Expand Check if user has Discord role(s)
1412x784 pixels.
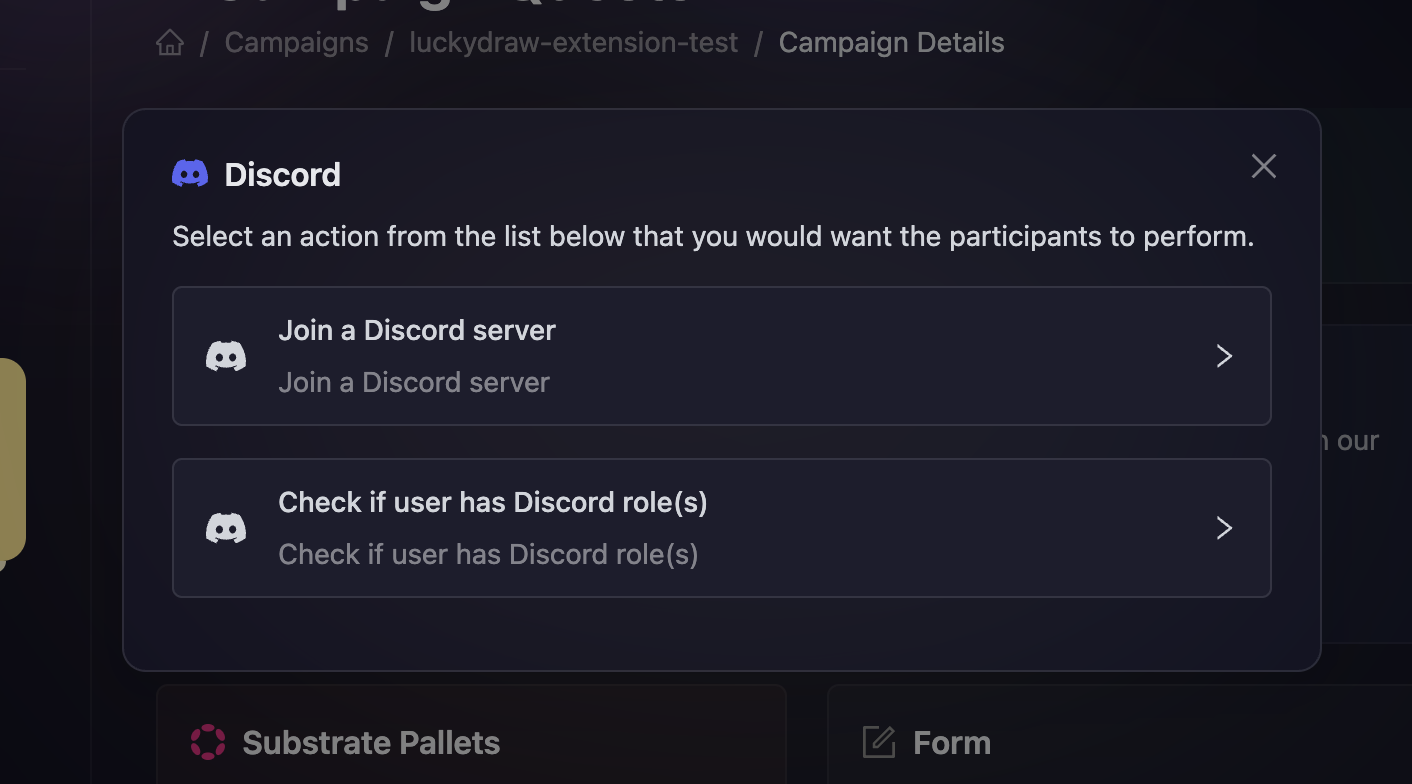point(722,528)
